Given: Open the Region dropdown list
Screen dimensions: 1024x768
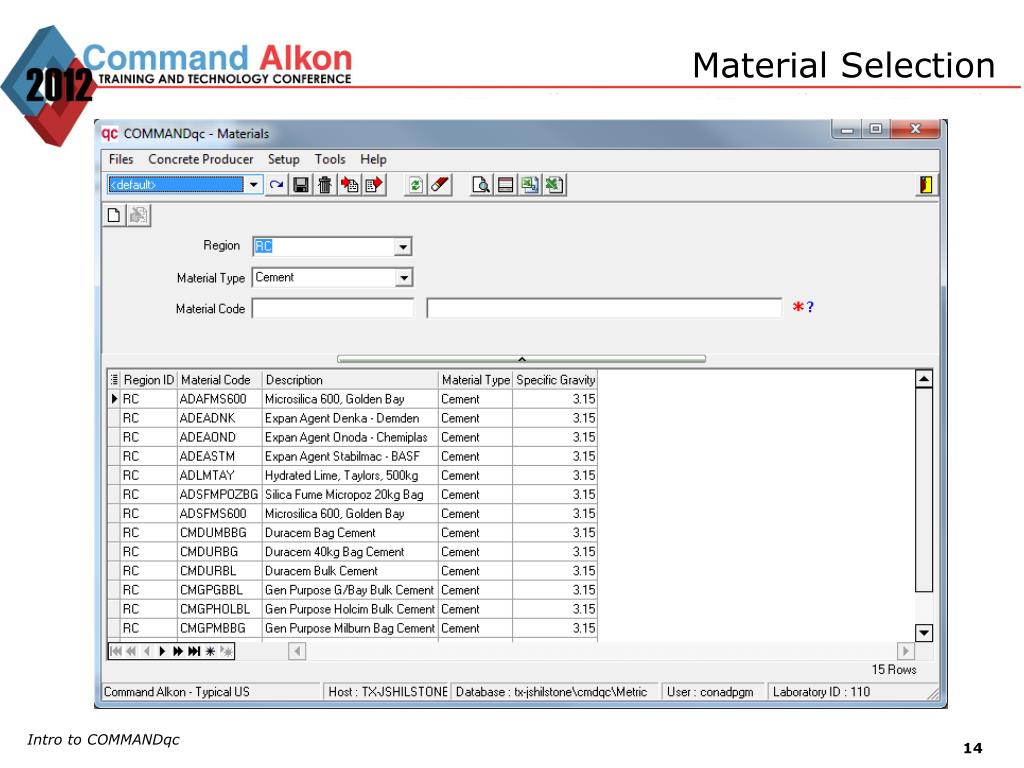Looking at the screenshot, I should [403, 247].
